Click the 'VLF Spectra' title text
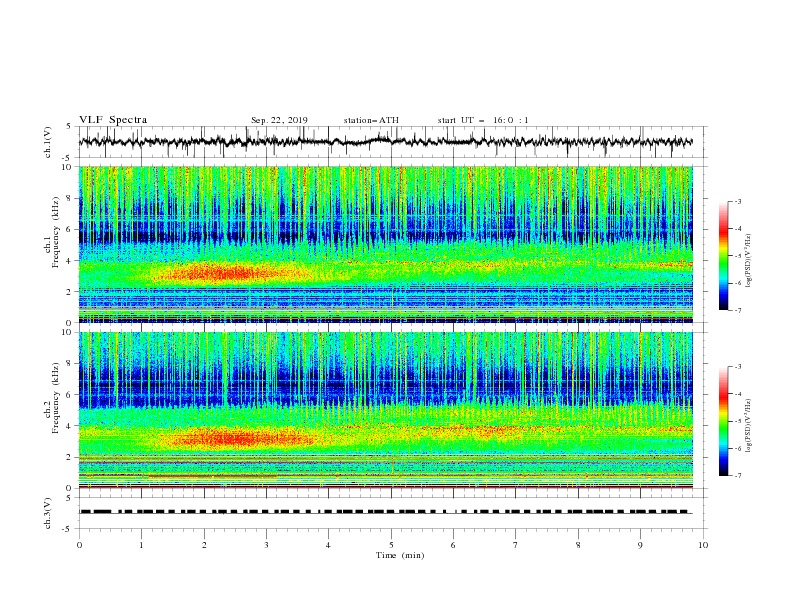The image size is (792, 612). pyautogui.click(x=113, y=120)
